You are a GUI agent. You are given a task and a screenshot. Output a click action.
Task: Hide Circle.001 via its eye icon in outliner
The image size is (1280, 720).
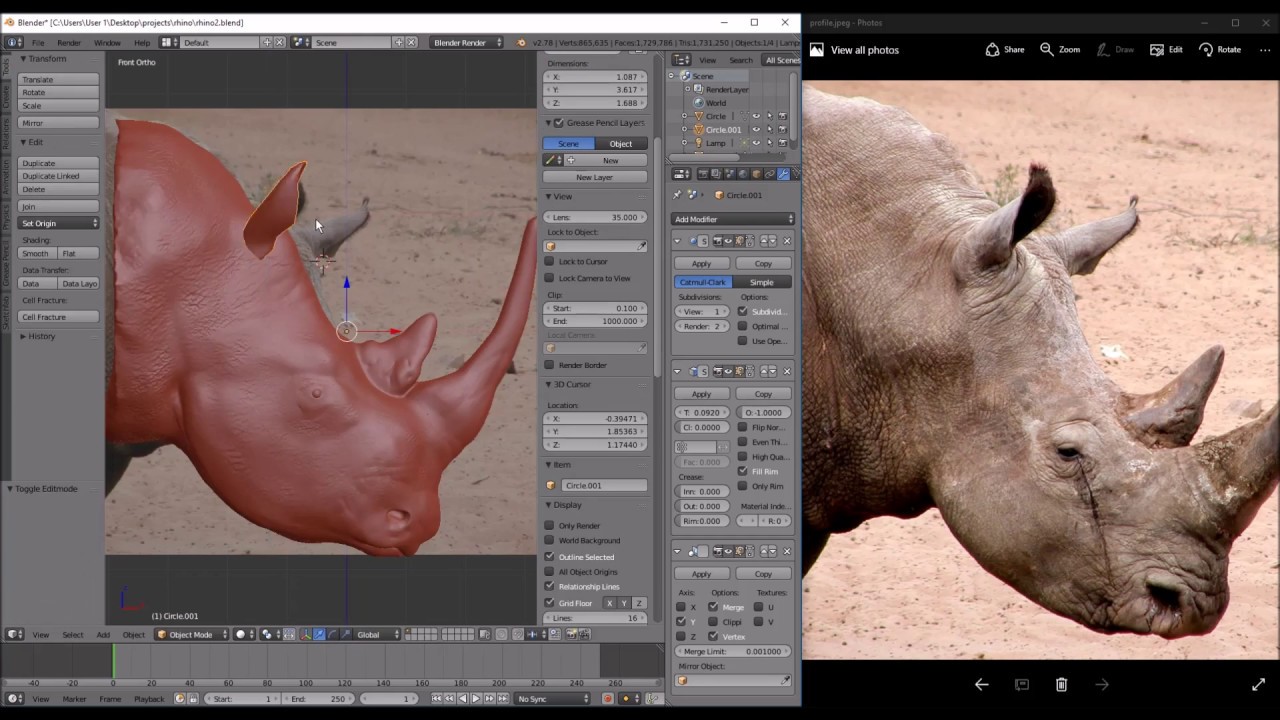(755, 130)
